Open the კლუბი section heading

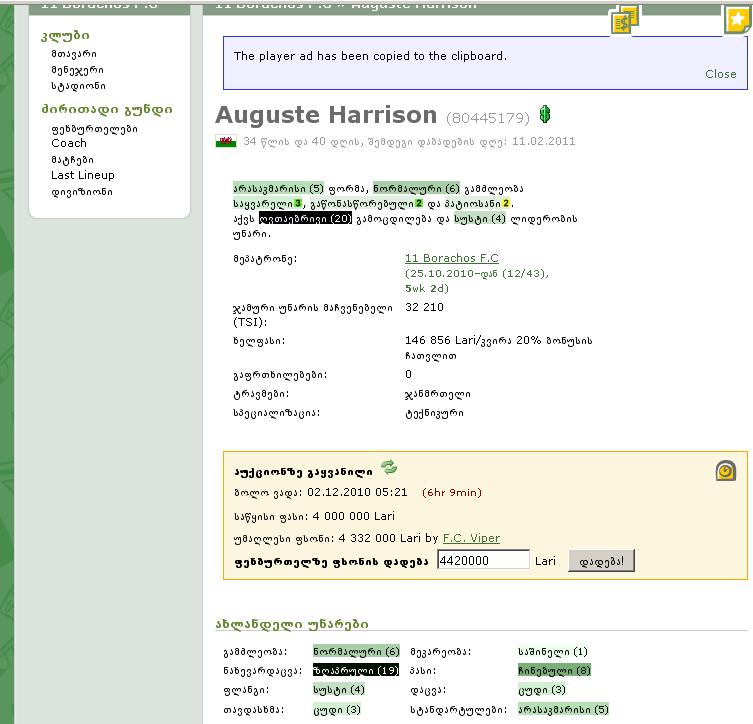tap(65, 36)
